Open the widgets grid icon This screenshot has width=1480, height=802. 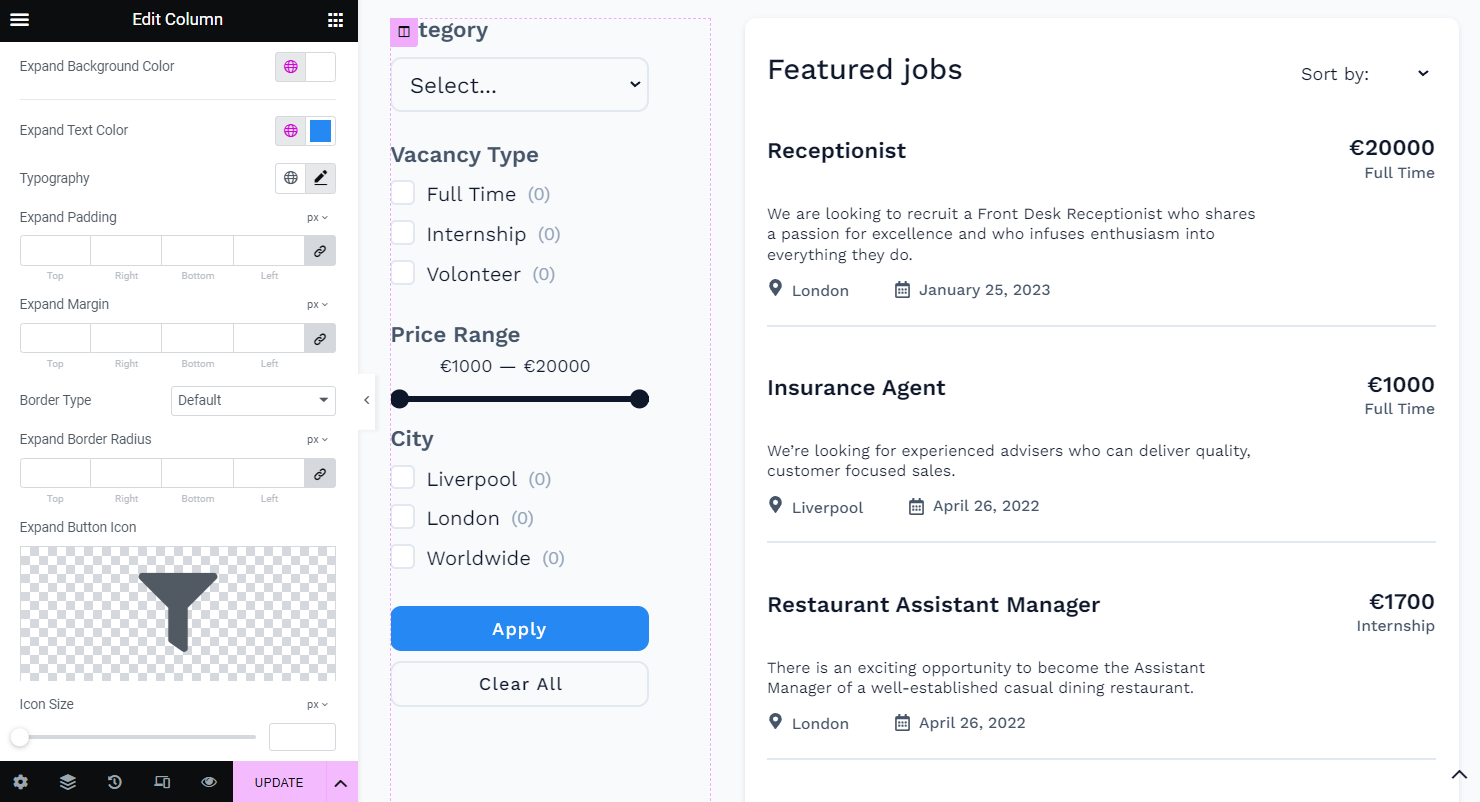click(336, 20)
